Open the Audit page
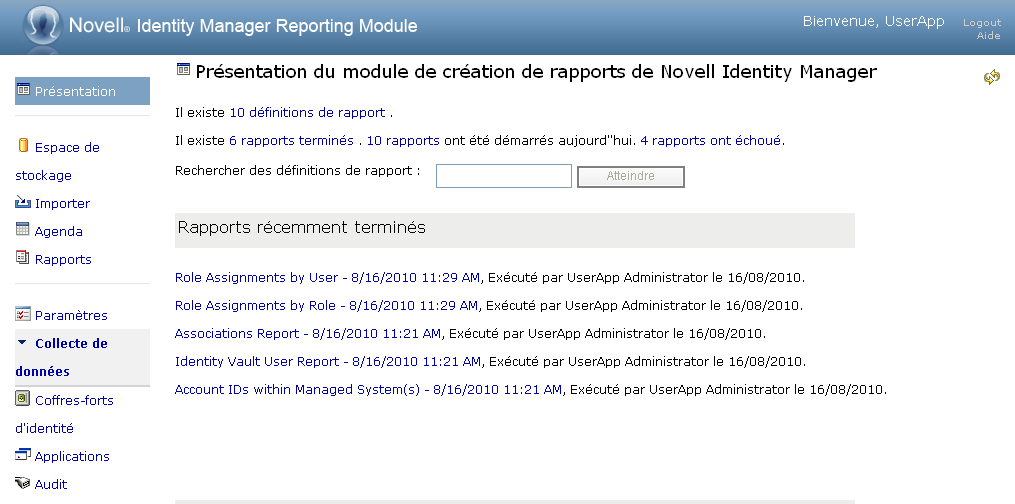Screen dimensions: 1015x504 point(50,484)
